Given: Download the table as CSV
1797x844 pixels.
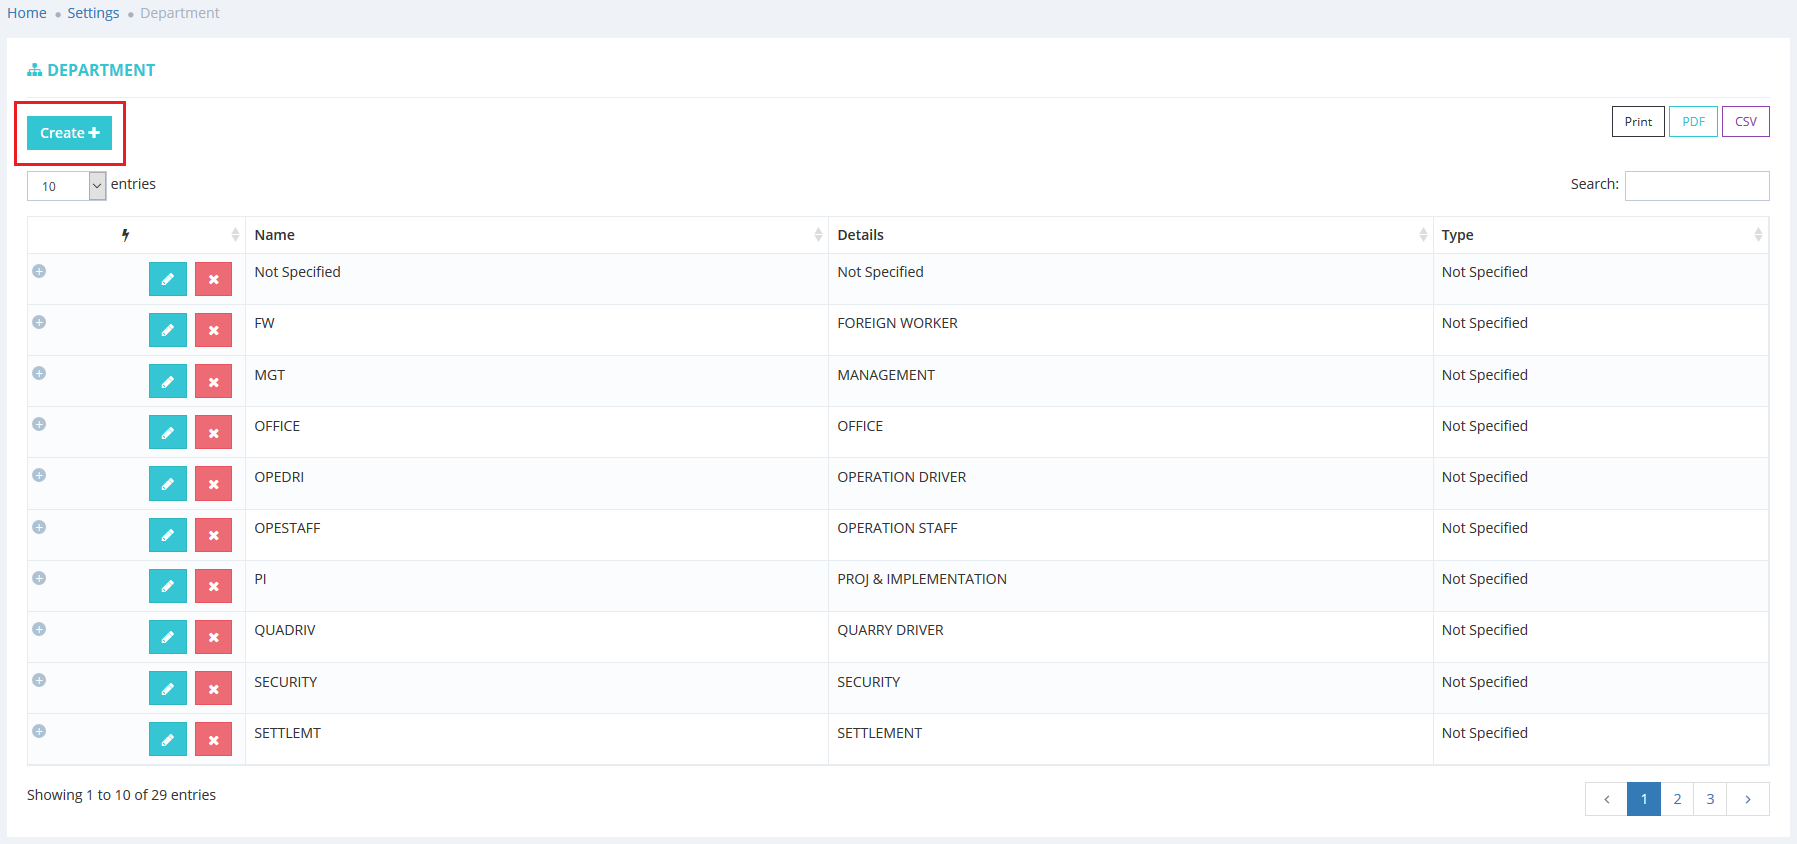Looking at the screenshot, I should 1745,122.
